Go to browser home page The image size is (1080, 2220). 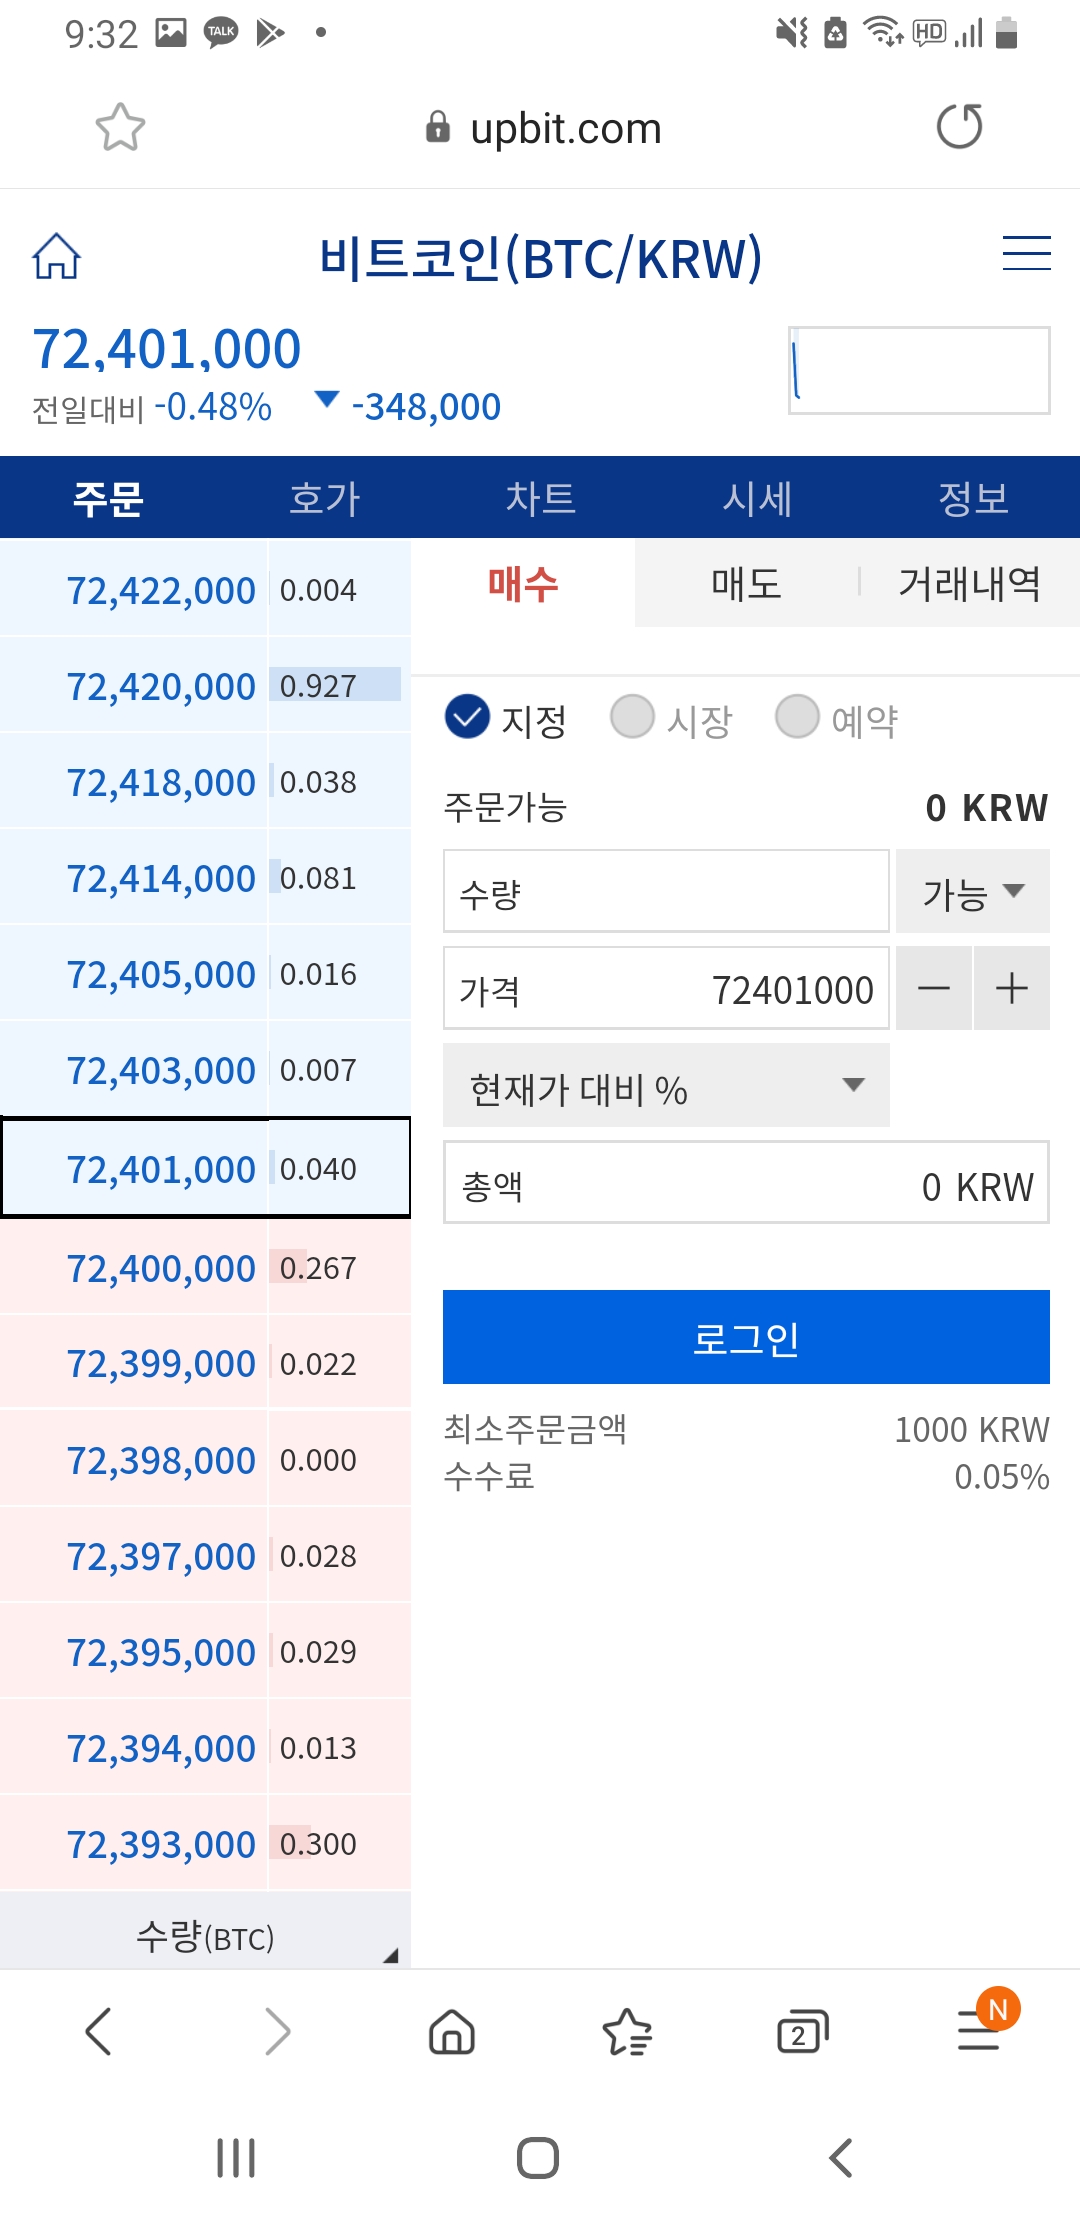tap(452, 2032)
